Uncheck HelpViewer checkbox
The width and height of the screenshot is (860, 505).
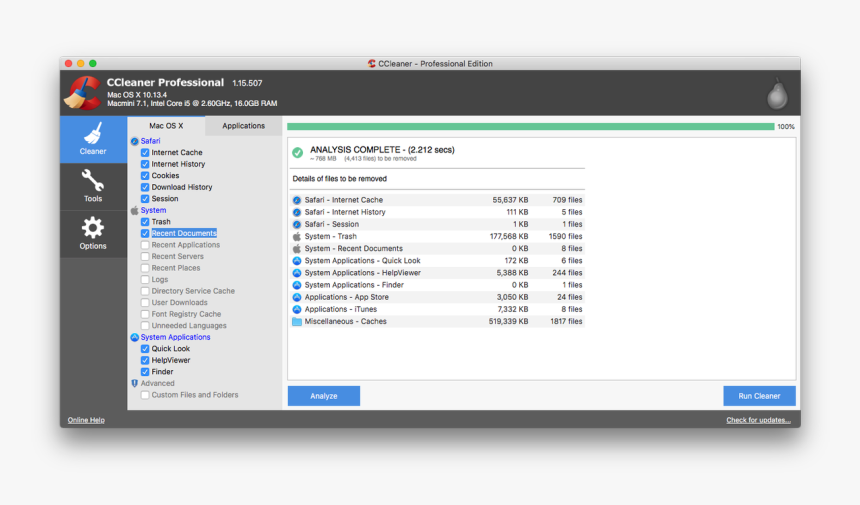coord(145,360)
